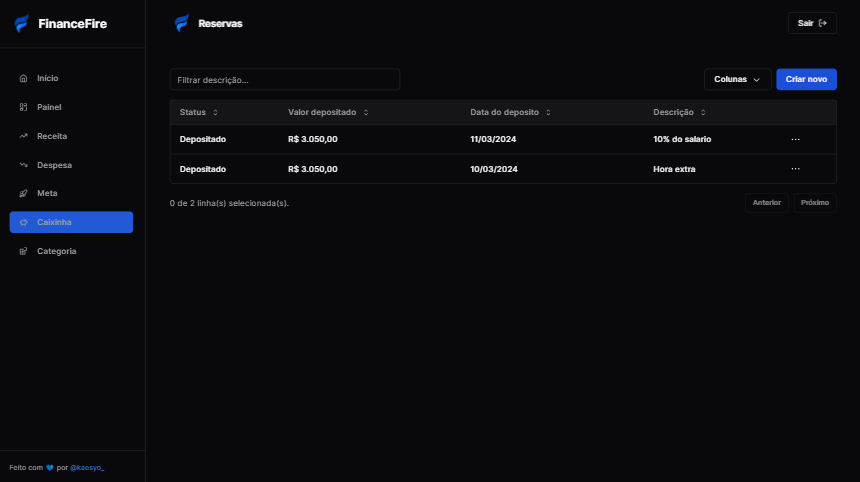Click the Receita trending-up icon

24,136
